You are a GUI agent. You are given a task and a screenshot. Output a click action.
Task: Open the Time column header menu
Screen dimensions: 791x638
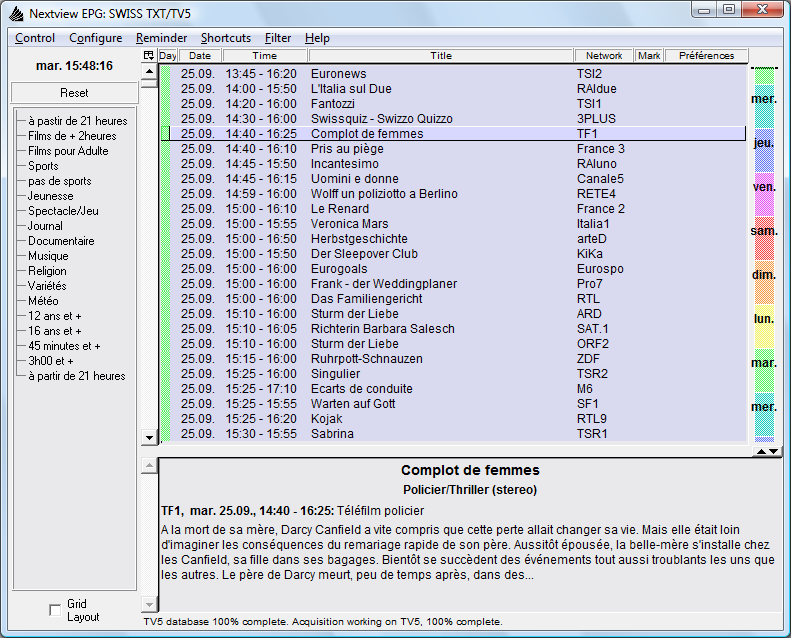pos(265,56)
